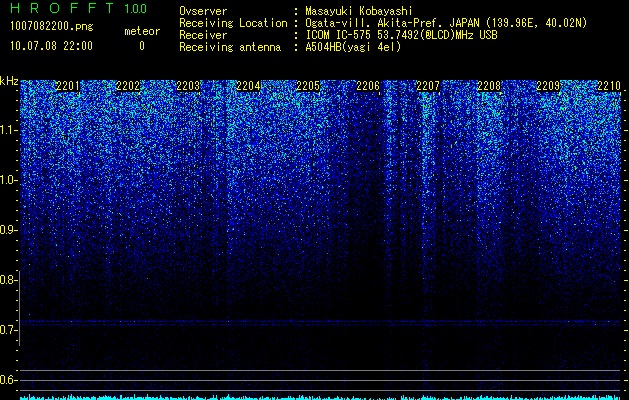Click the 1.1 frequency axis label

tap(7, 130)
